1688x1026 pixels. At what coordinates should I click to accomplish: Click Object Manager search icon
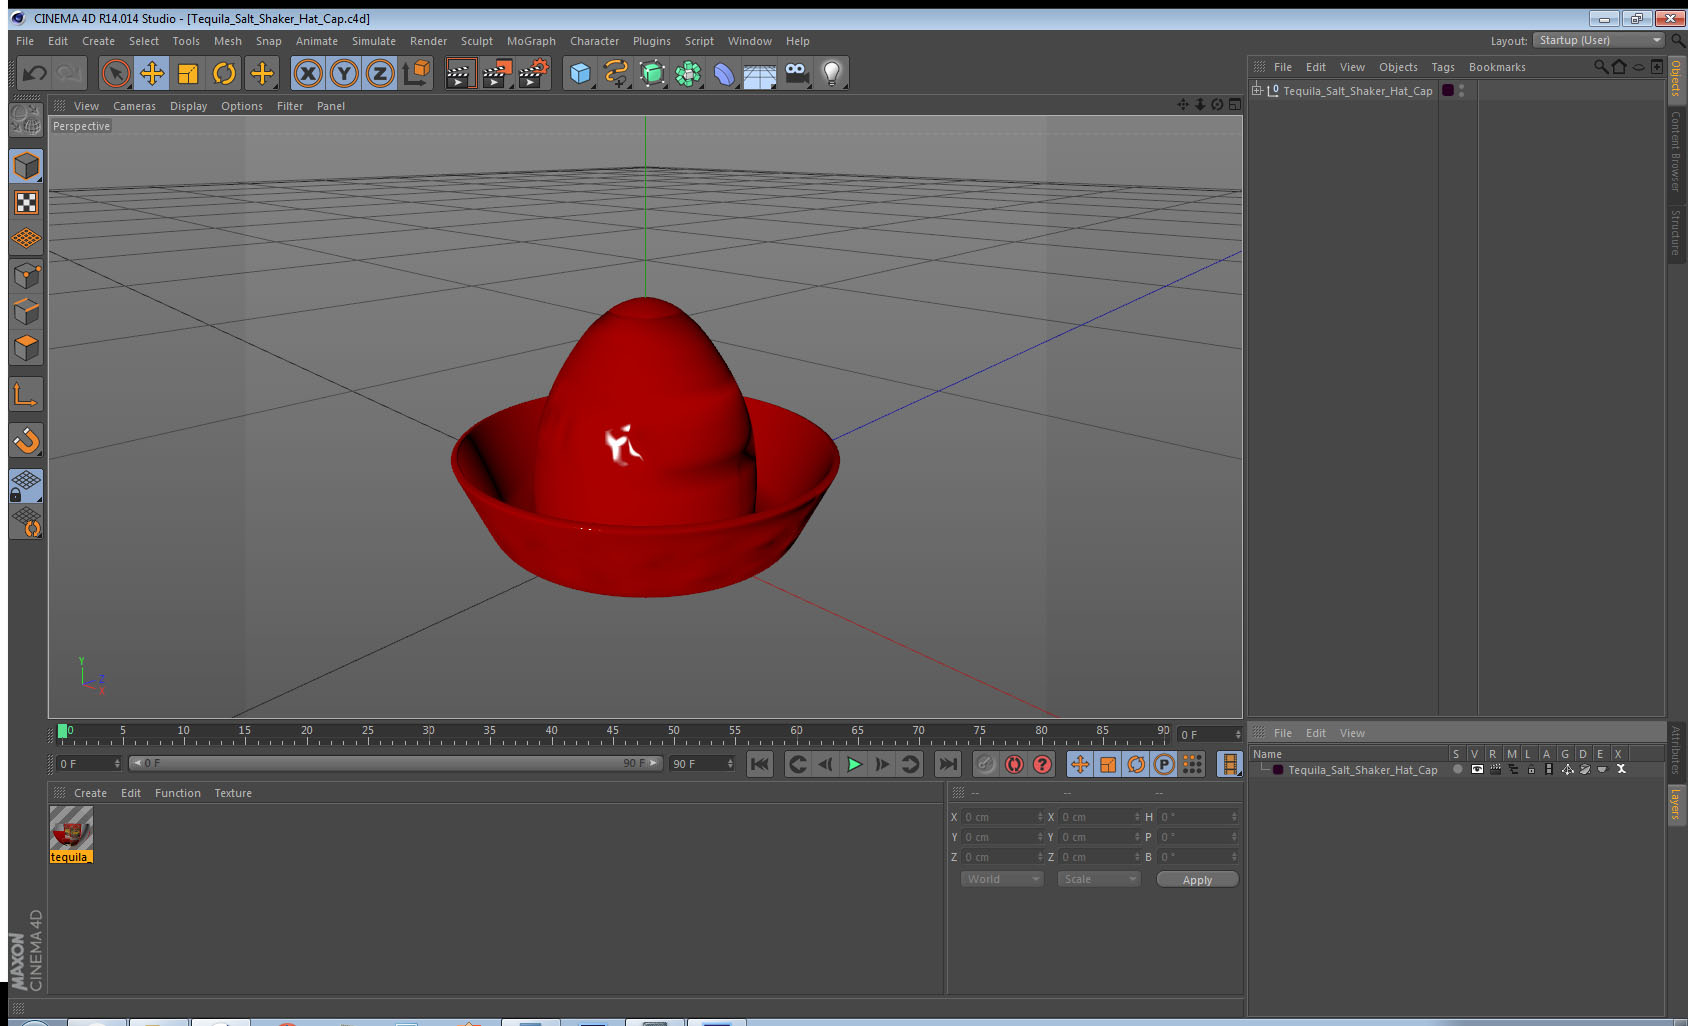(x=1600, y=67)
